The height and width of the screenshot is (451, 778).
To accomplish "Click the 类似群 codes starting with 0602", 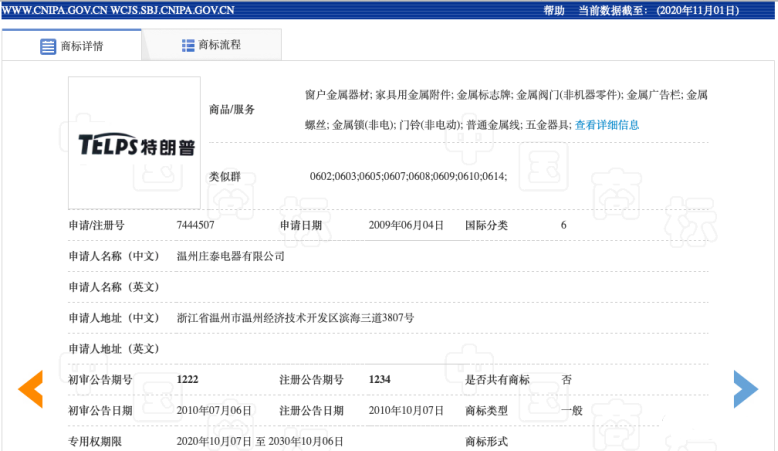I will tap(408, 176).
